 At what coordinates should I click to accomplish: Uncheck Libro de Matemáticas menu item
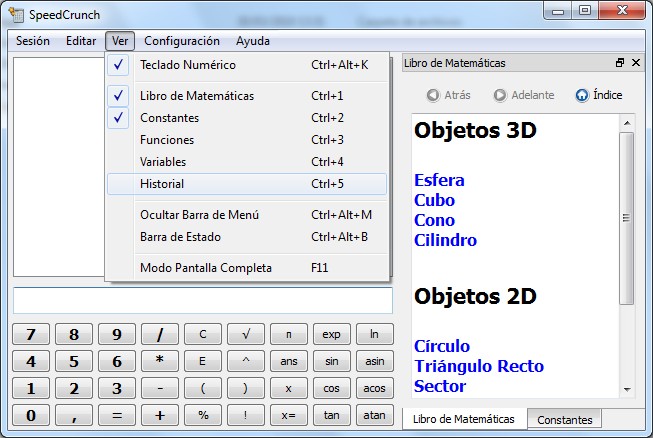pyautogui.click(x=247, y=96)
